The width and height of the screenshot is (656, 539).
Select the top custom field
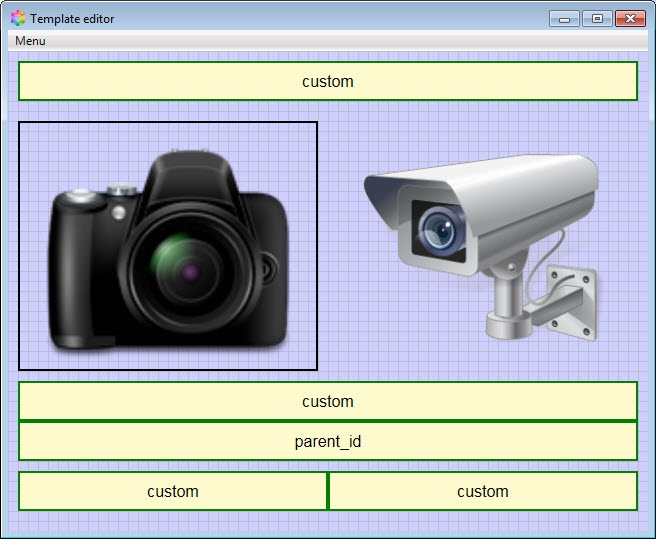coord(328,81)
